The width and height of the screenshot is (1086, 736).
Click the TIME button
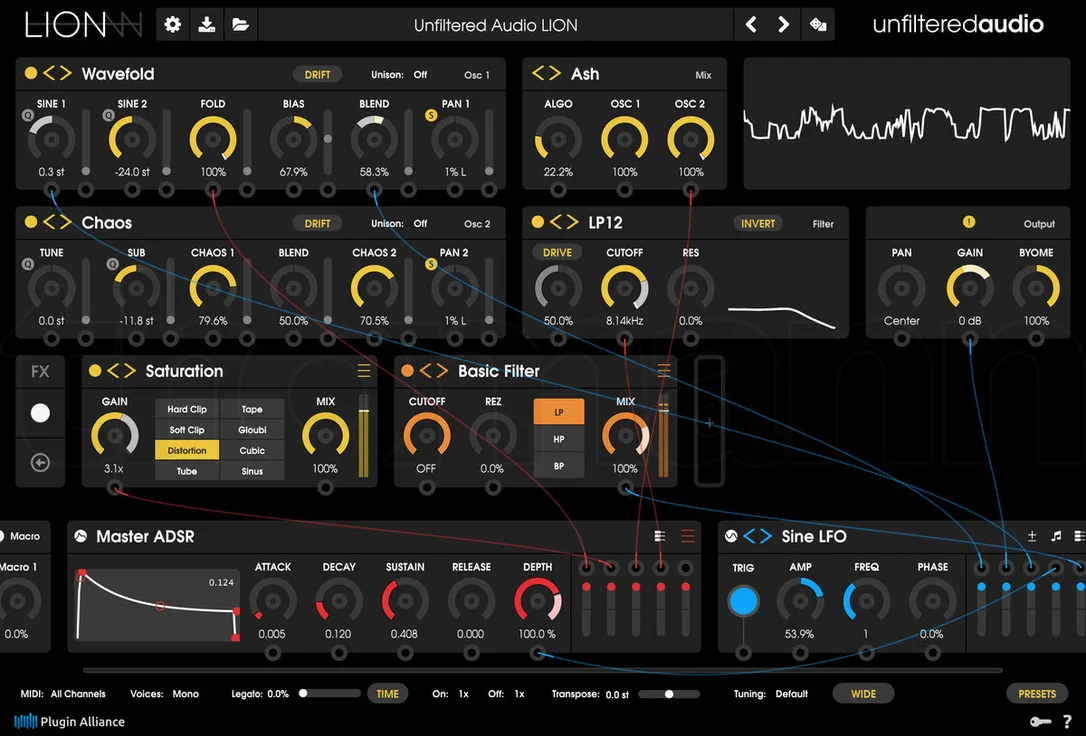coord(387,693)
